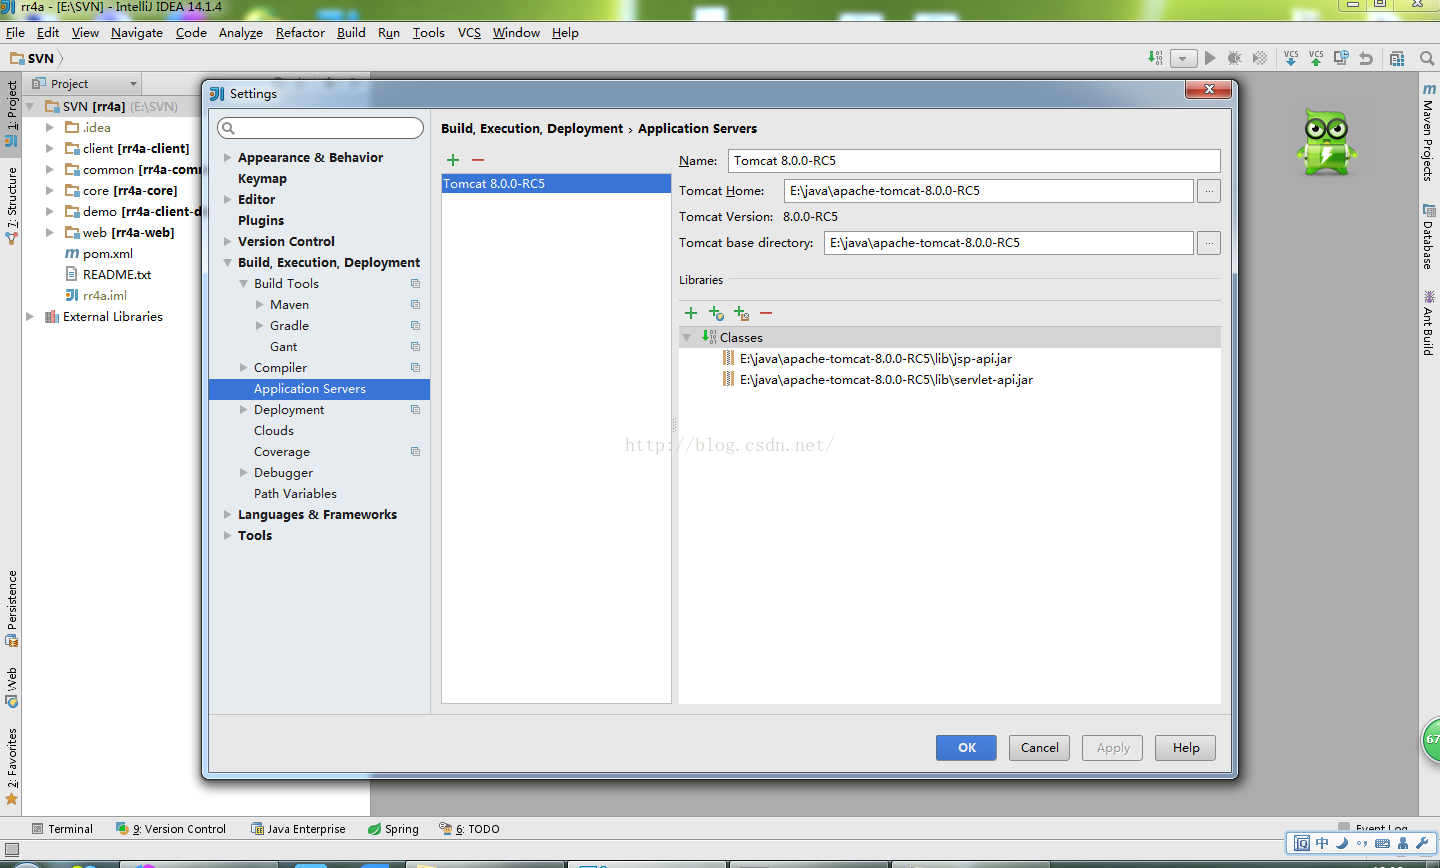1440x868 pixels.
Task: Collapse the Build Tools node
Action: pos(244,284)
